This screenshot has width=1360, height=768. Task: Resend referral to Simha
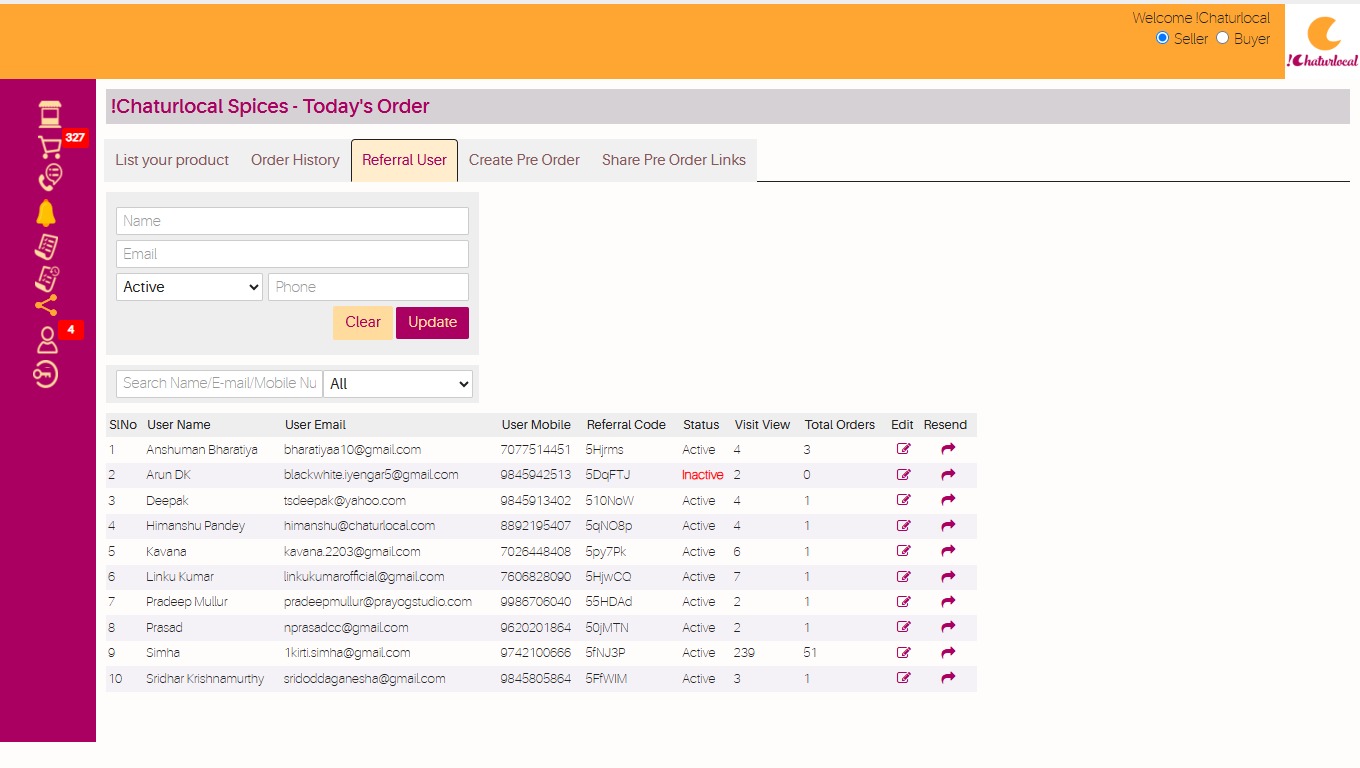click(948, 653)
